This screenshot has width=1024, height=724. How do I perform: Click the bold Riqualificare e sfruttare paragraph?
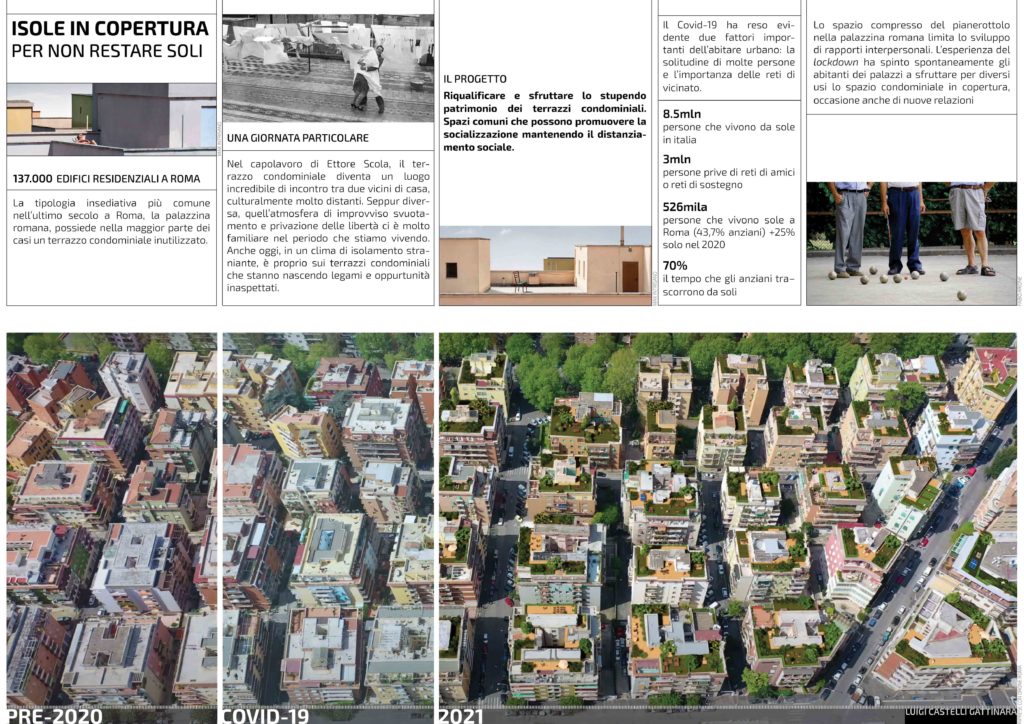tap(545, 121)
